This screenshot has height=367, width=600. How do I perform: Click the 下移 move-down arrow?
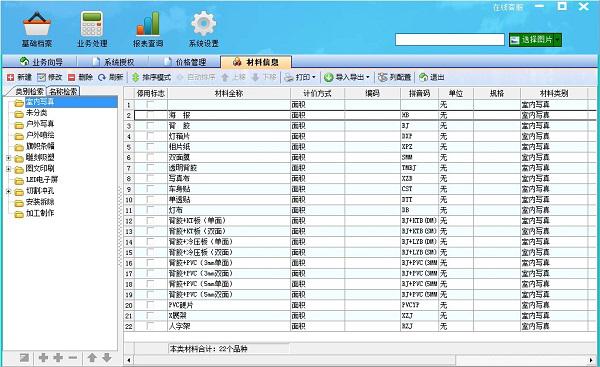coord(255,77)
